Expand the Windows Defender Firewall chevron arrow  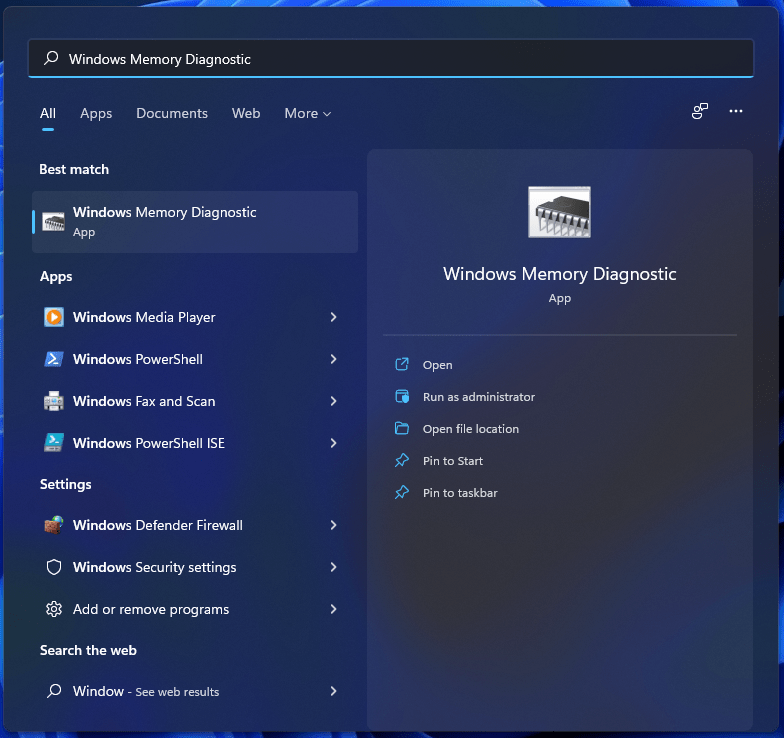tap(333, 525)
